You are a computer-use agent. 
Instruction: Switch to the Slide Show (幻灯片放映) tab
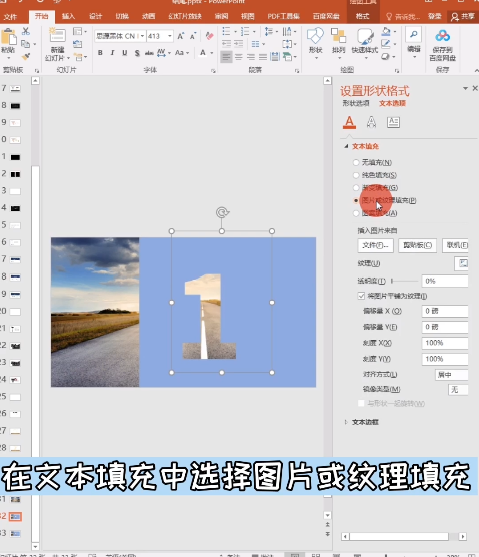point(185,16)
